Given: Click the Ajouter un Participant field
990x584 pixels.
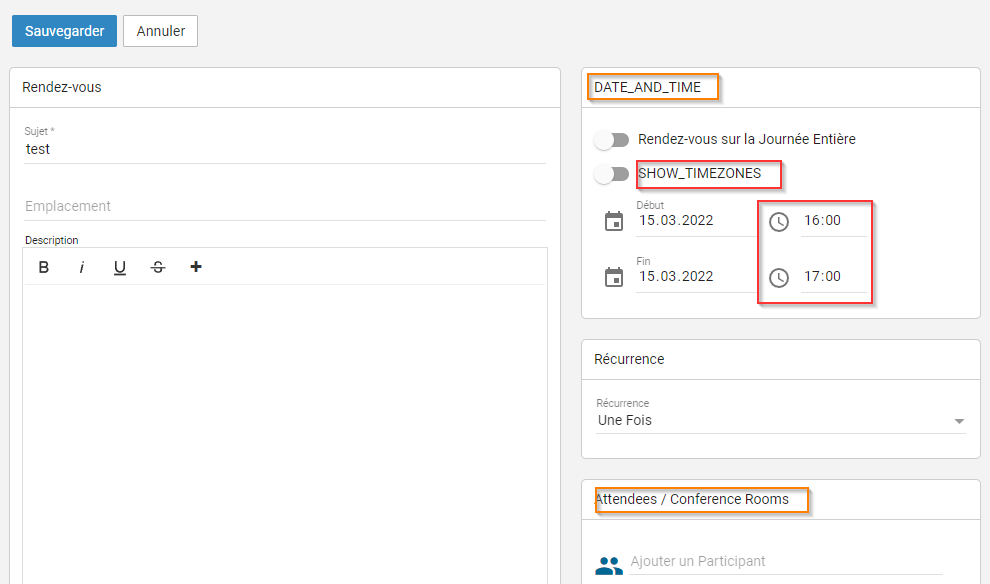Looking at the screenshot, I should pyautogui.click(x=785, y=561).
